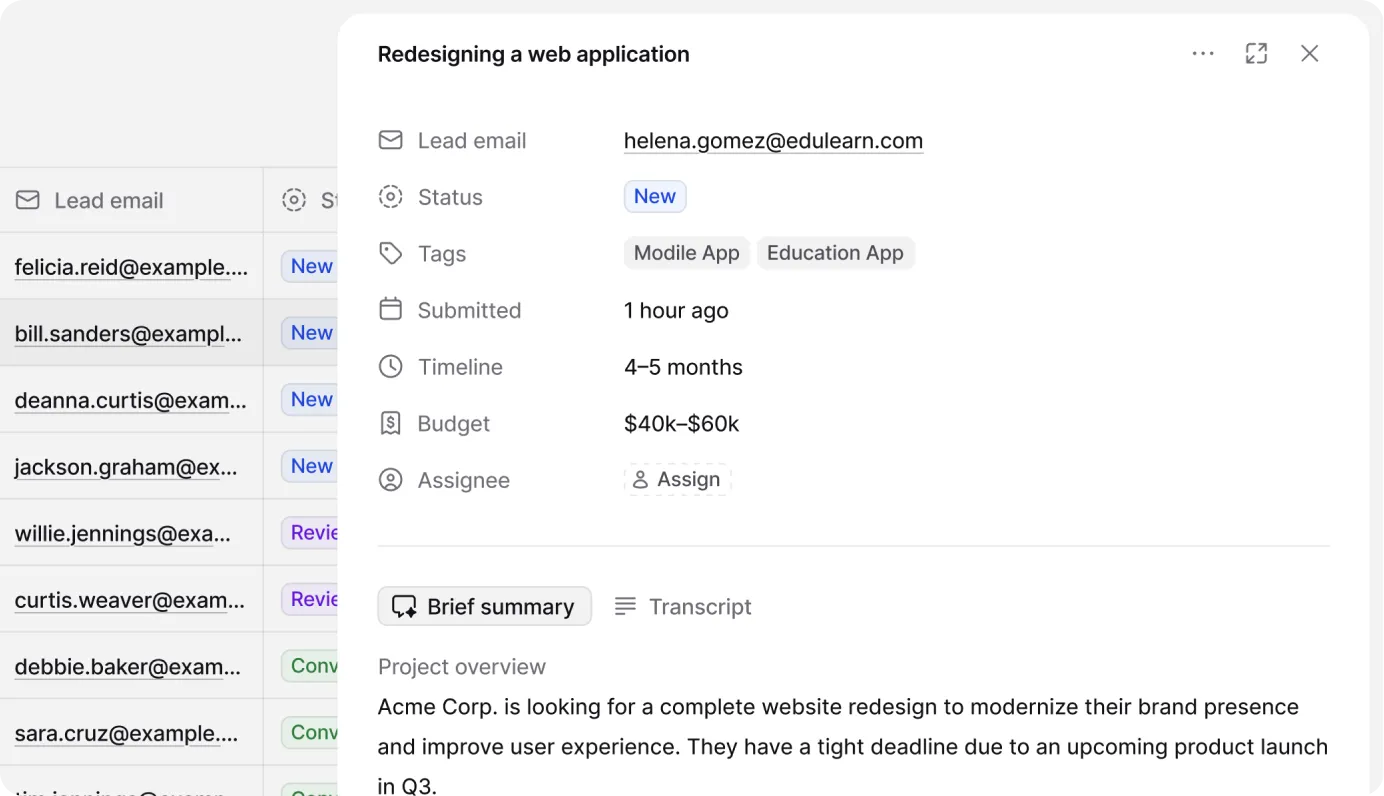
Task: Open helena.gomez@edulearn.com email link
Action: click(x=773, y=140)
